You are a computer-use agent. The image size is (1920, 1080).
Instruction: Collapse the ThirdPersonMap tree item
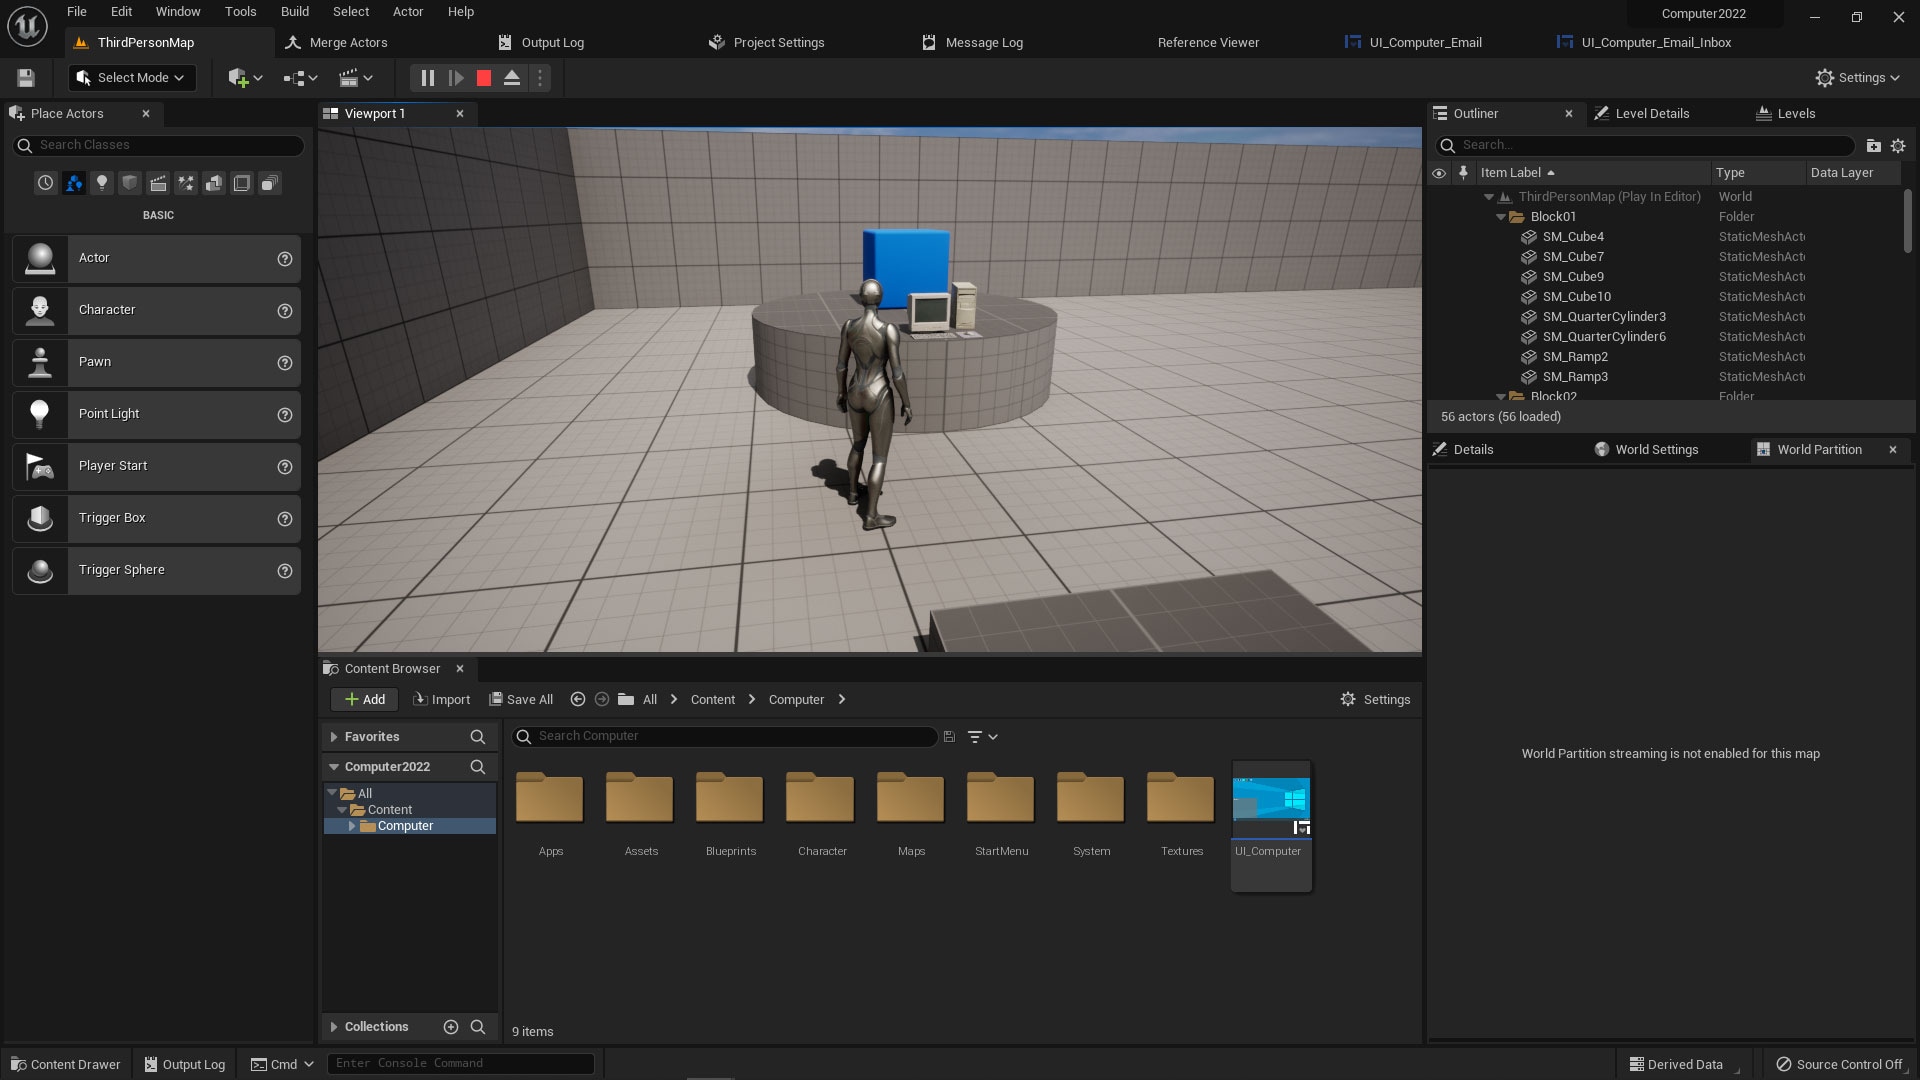coord(1488,196)
